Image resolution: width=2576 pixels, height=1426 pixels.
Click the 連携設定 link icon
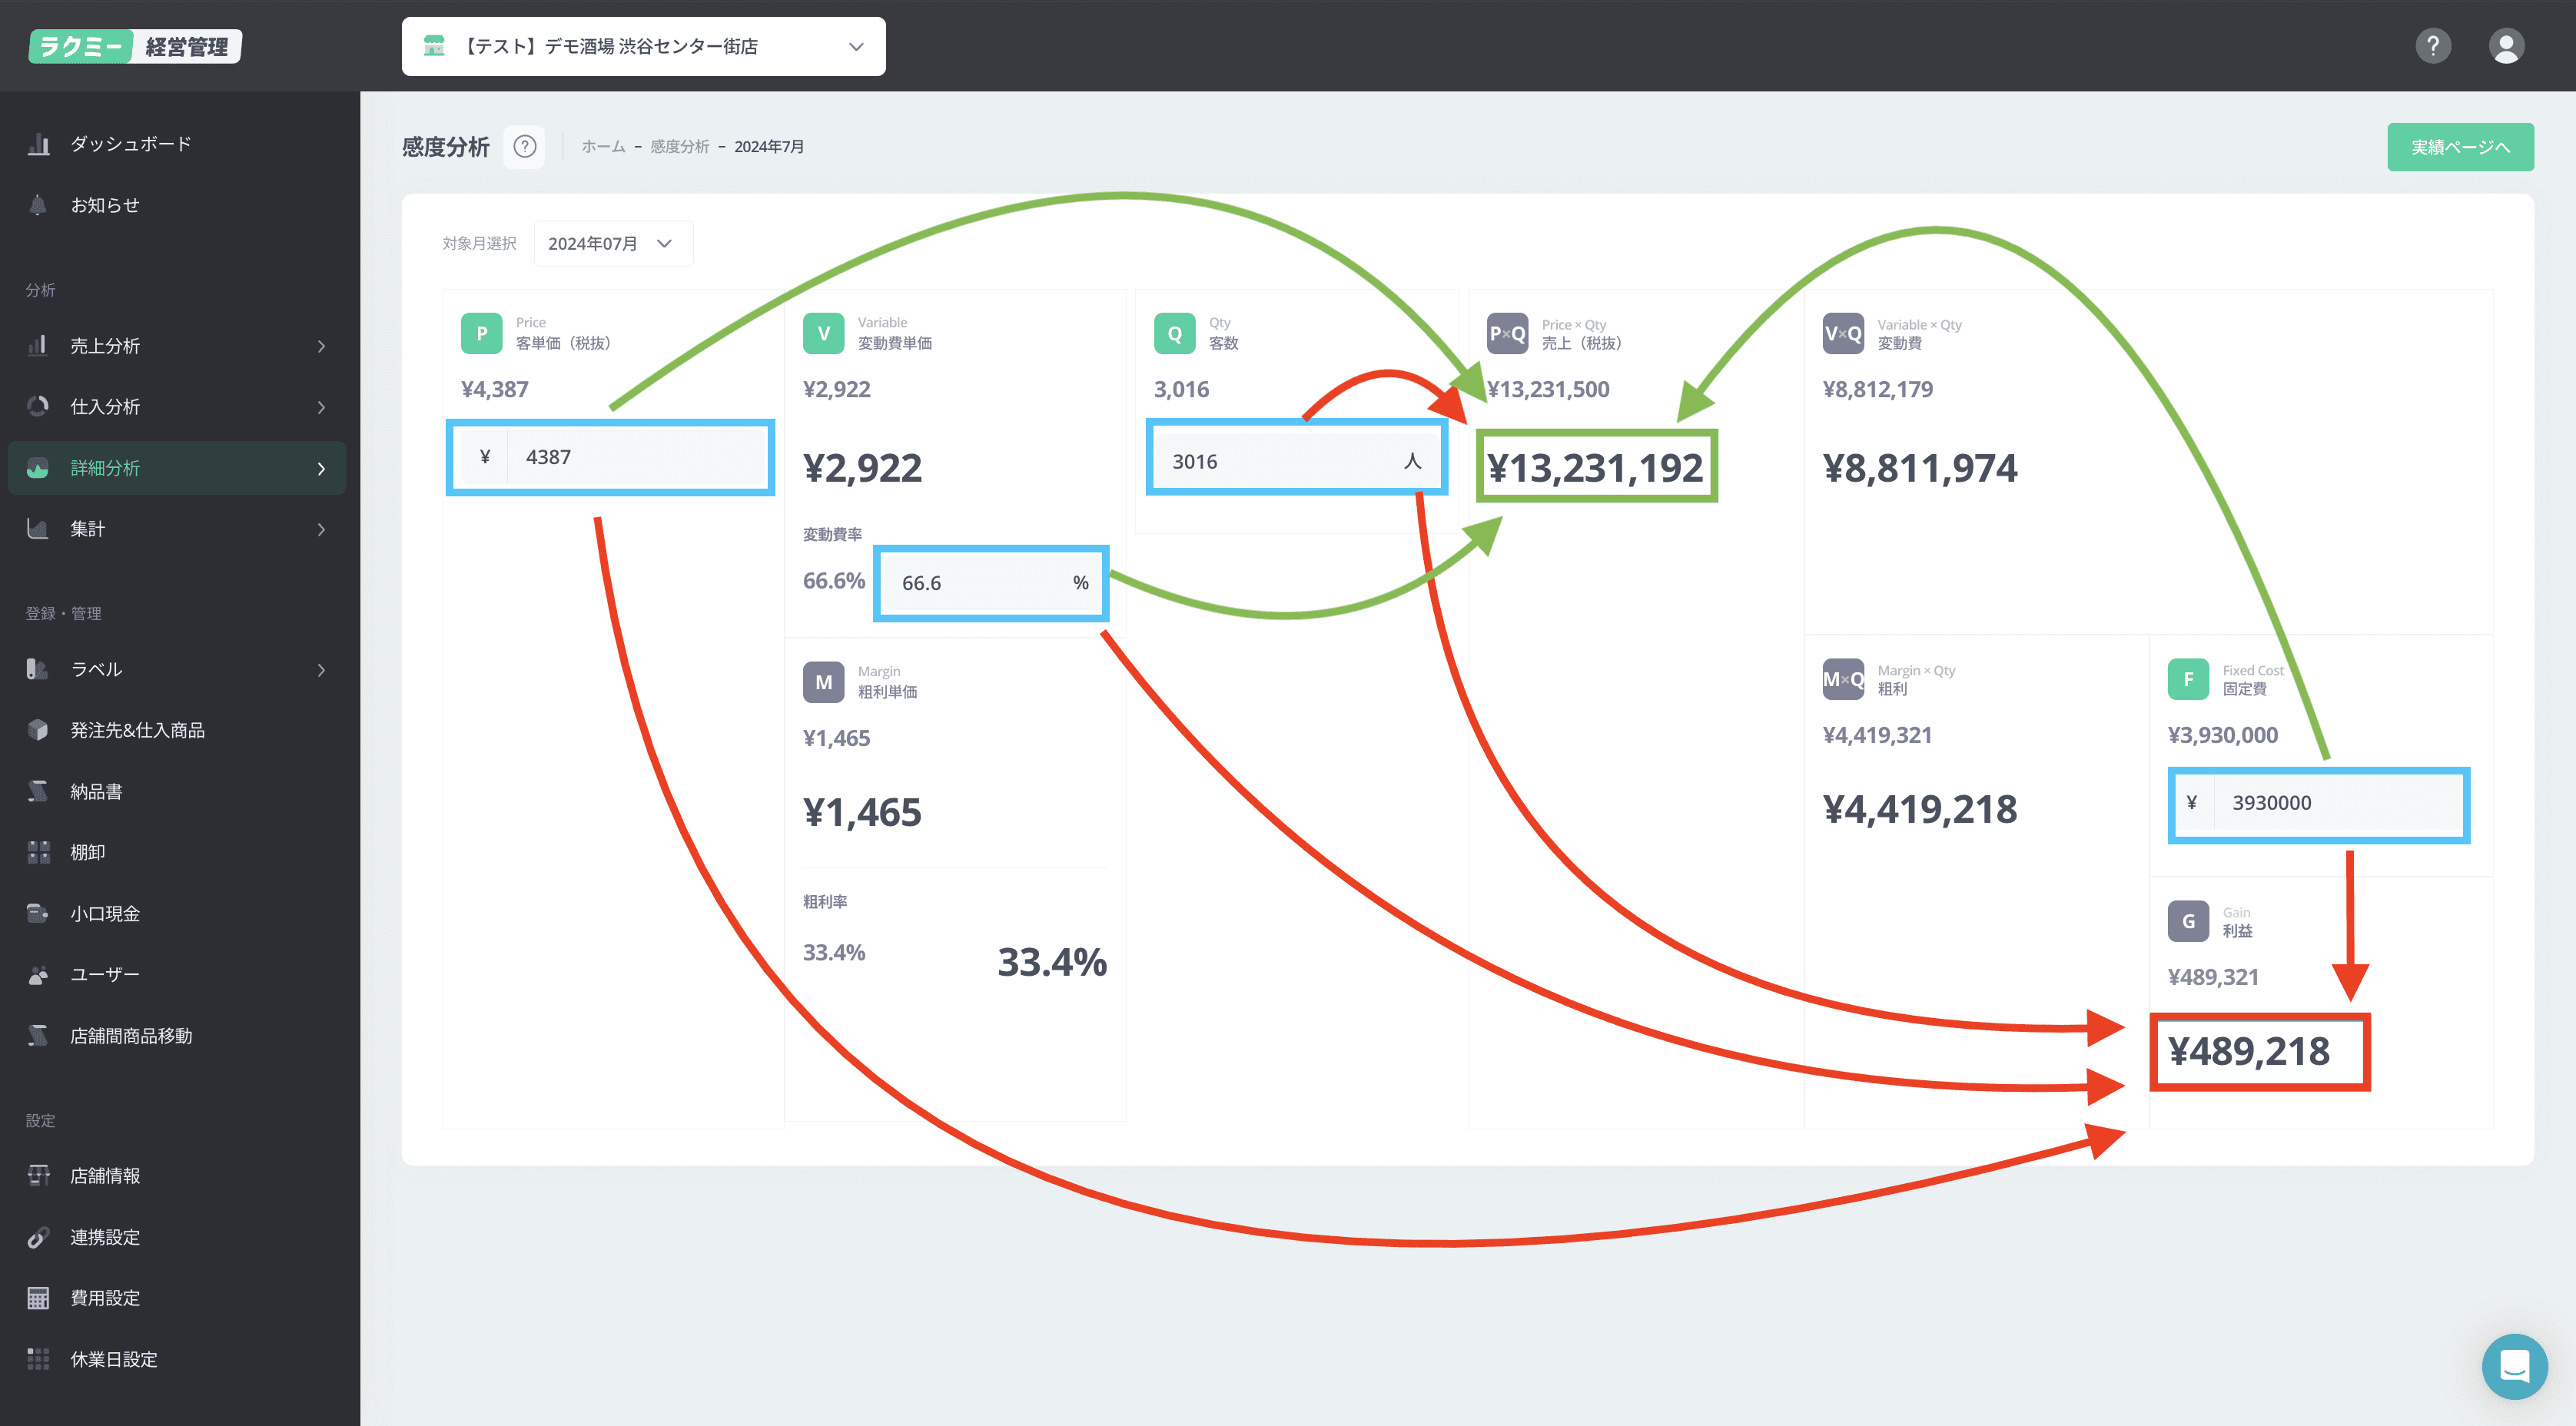pyautogui.click(x=38, y=1237)
